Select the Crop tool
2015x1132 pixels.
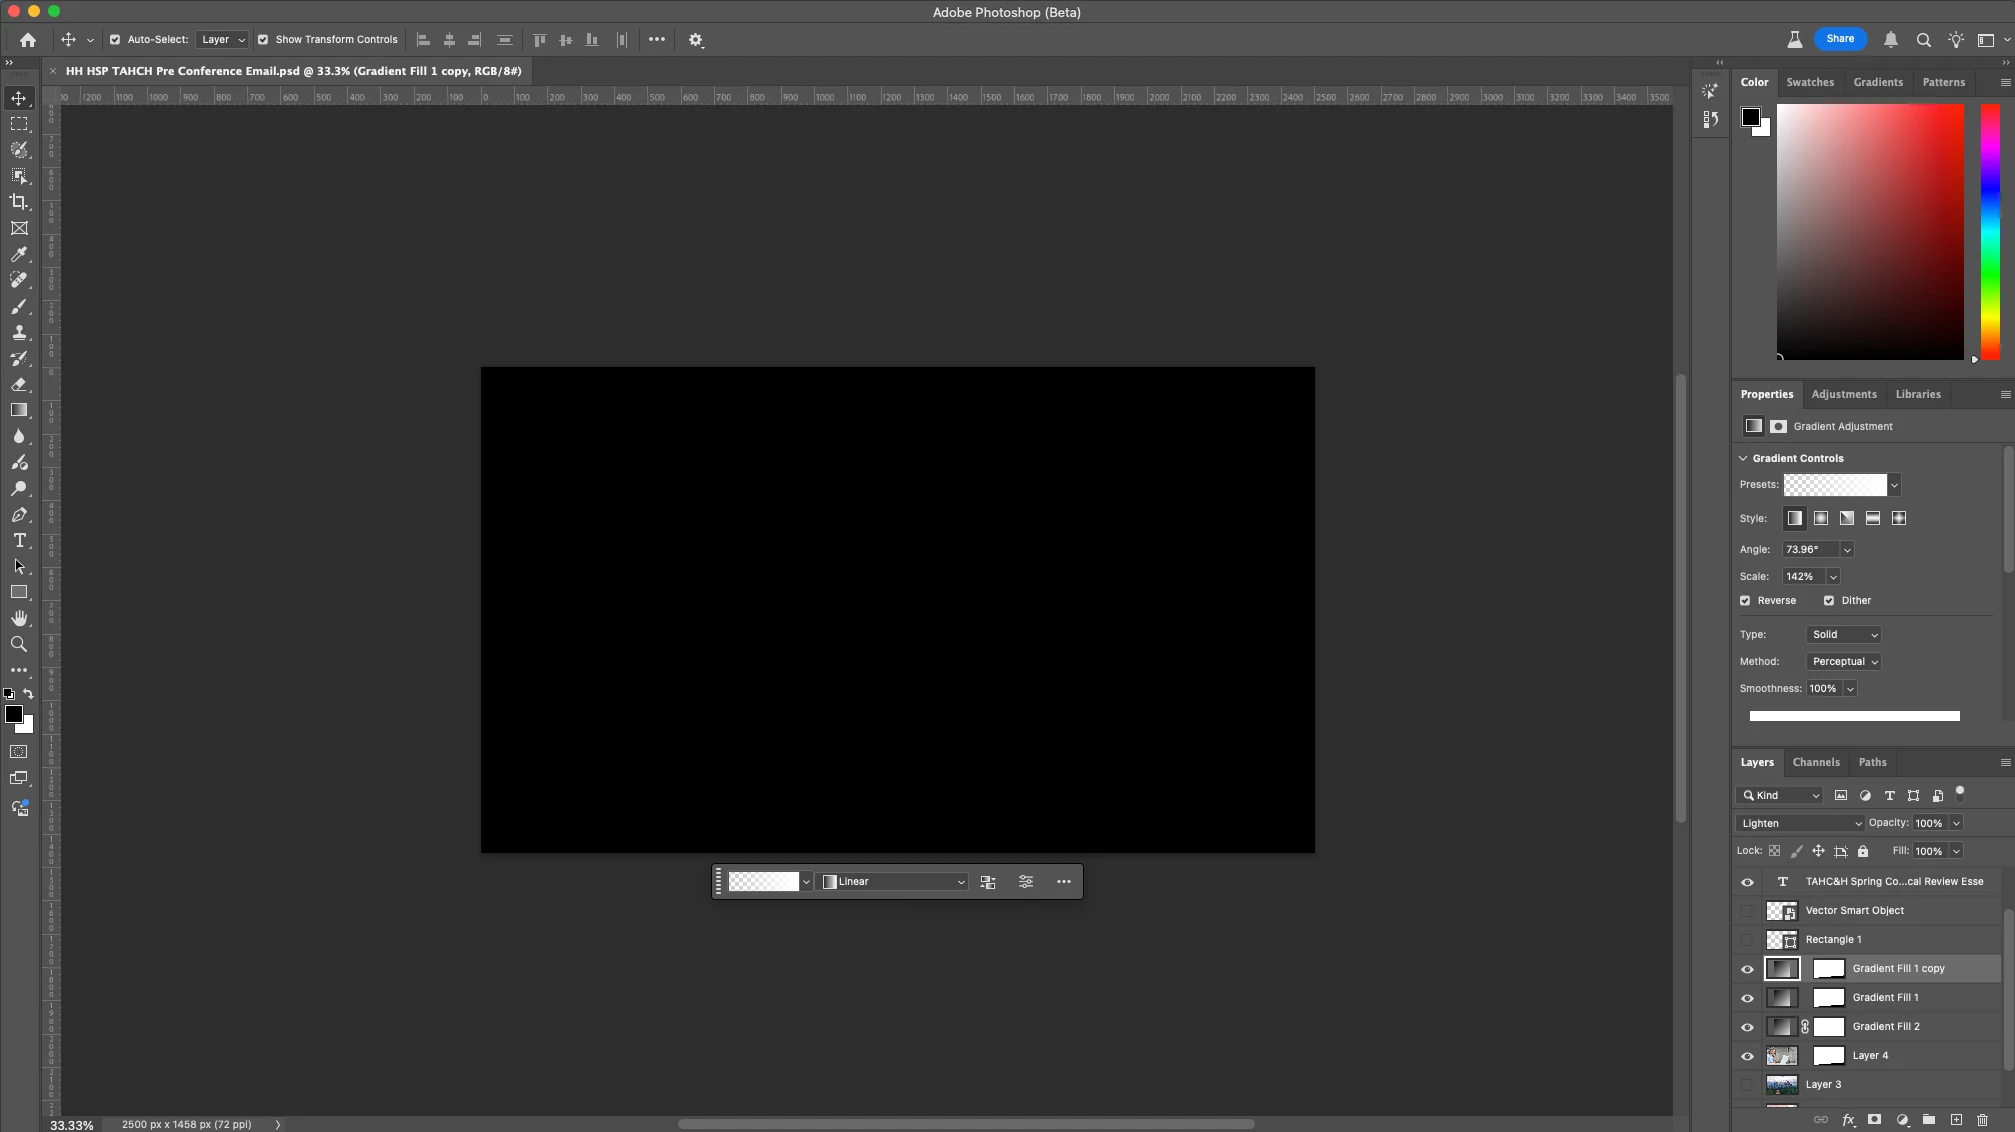(19, 202)
